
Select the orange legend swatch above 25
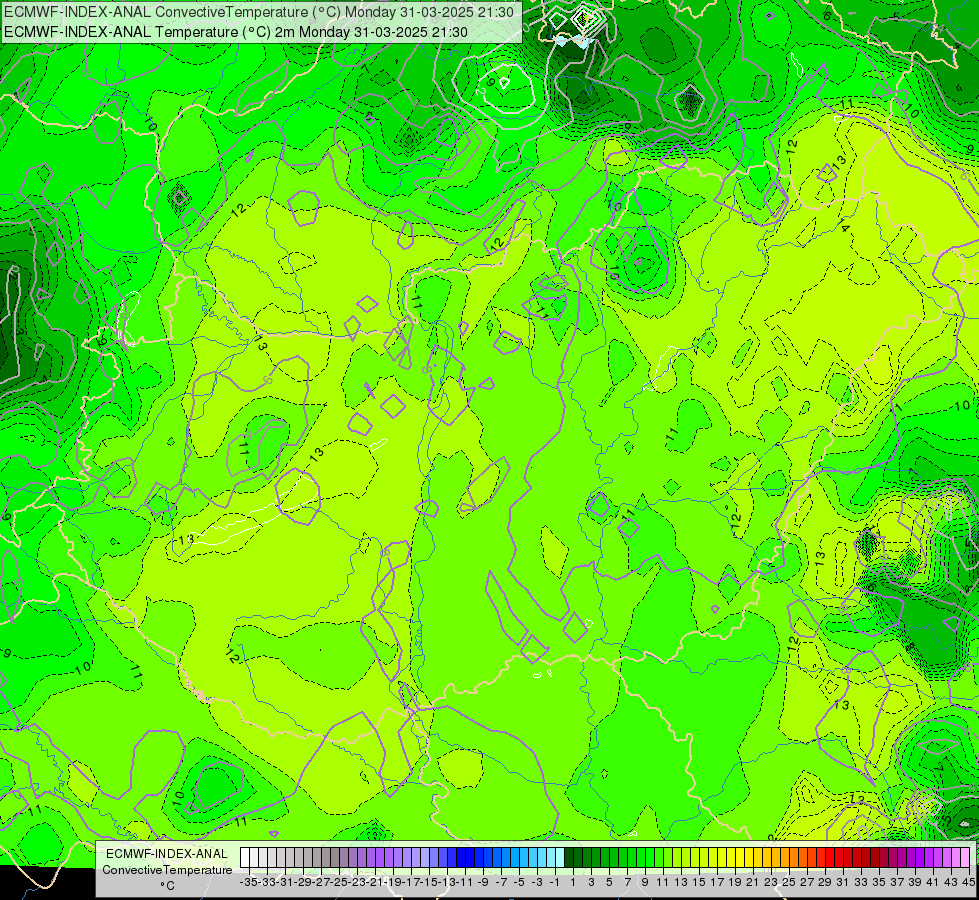785,858
